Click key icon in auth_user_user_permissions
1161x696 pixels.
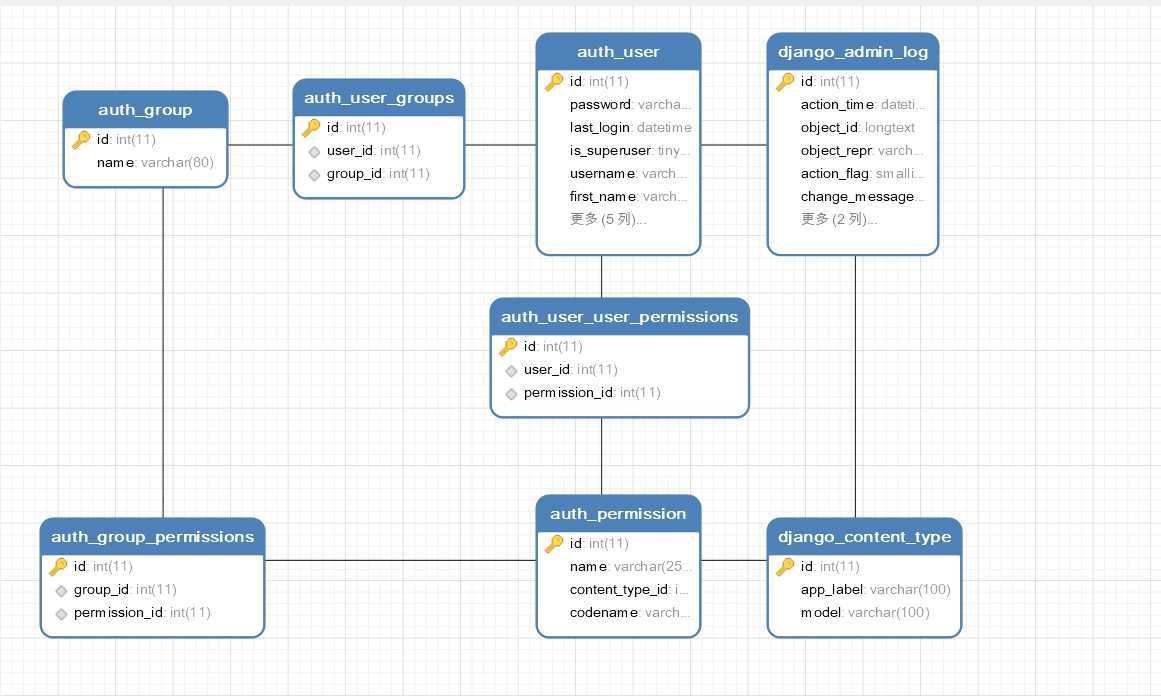(508, 347)
